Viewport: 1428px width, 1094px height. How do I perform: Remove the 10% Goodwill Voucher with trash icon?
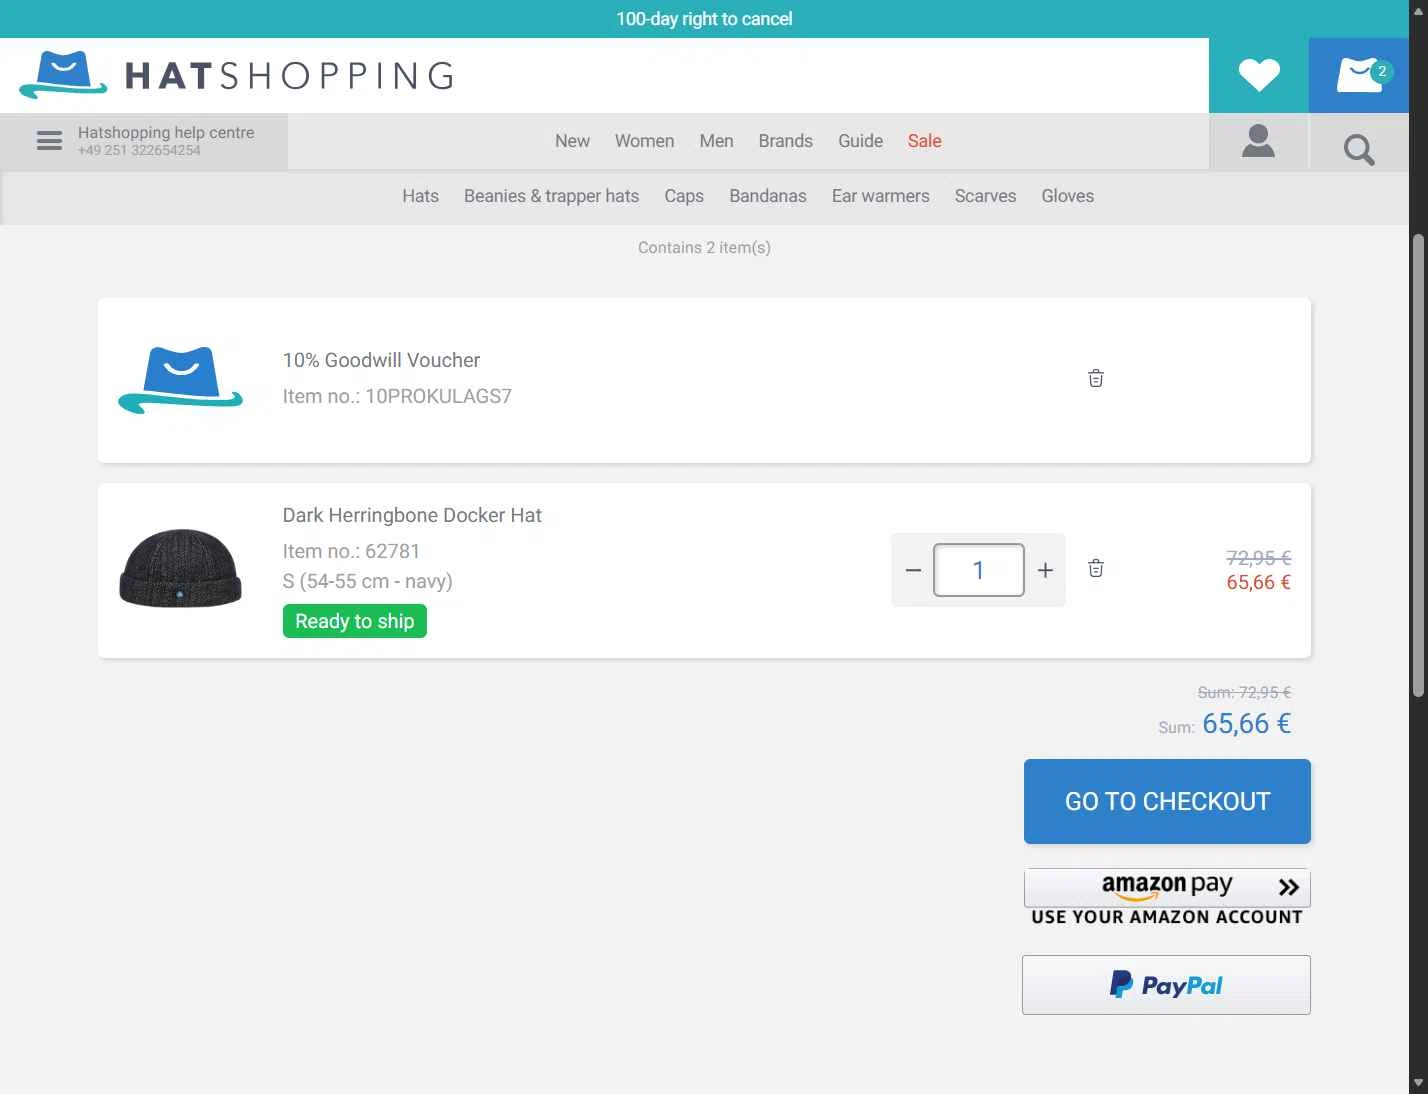[1096, 378]
